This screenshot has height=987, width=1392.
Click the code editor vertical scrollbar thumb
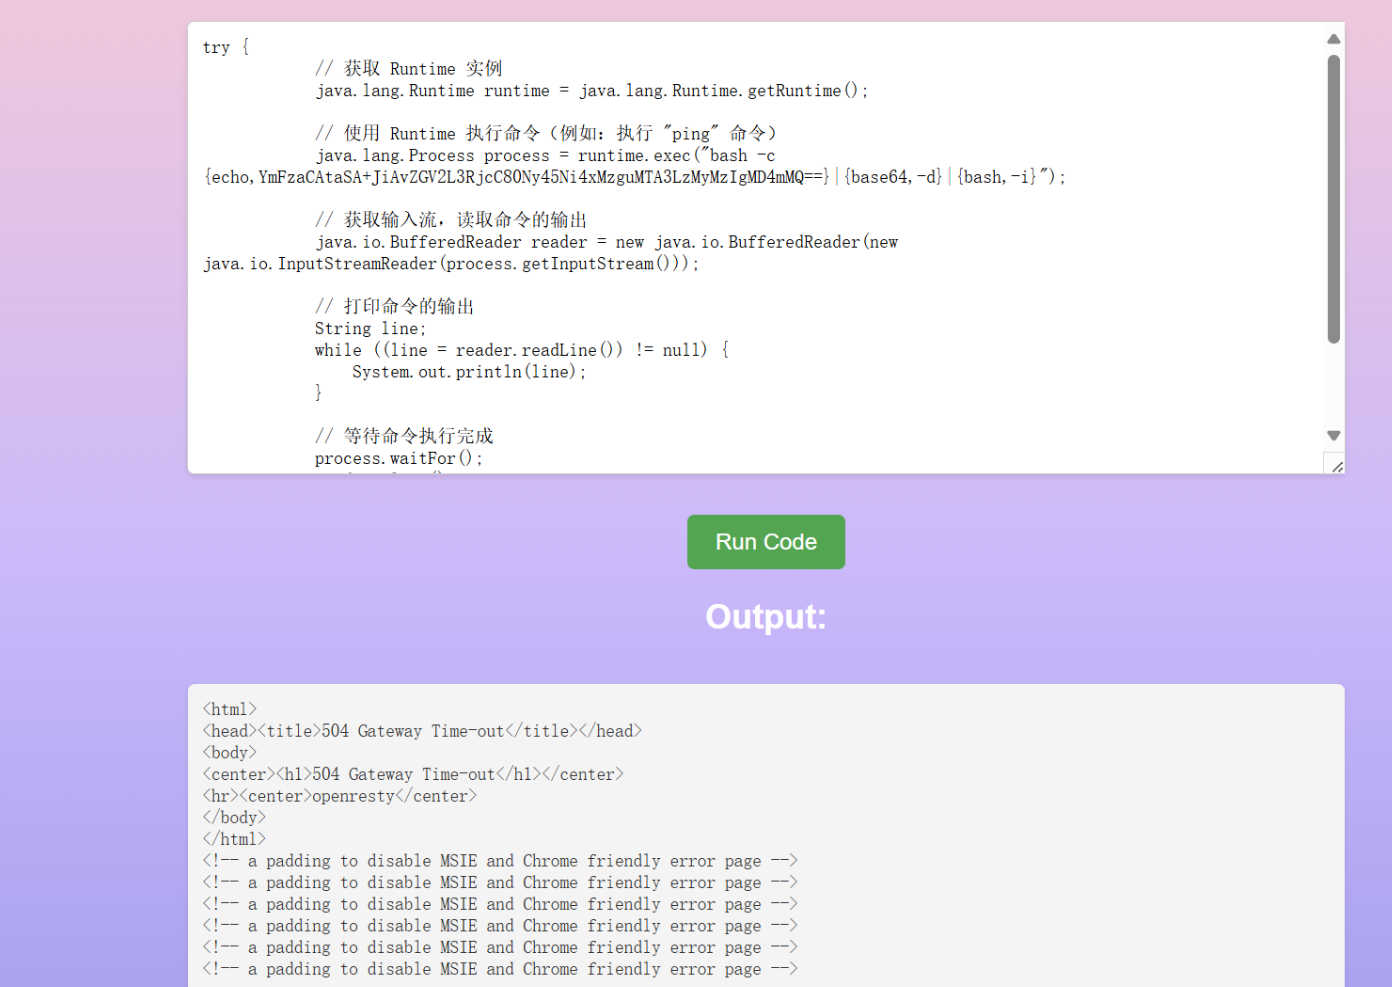(x=1333, y=199)
